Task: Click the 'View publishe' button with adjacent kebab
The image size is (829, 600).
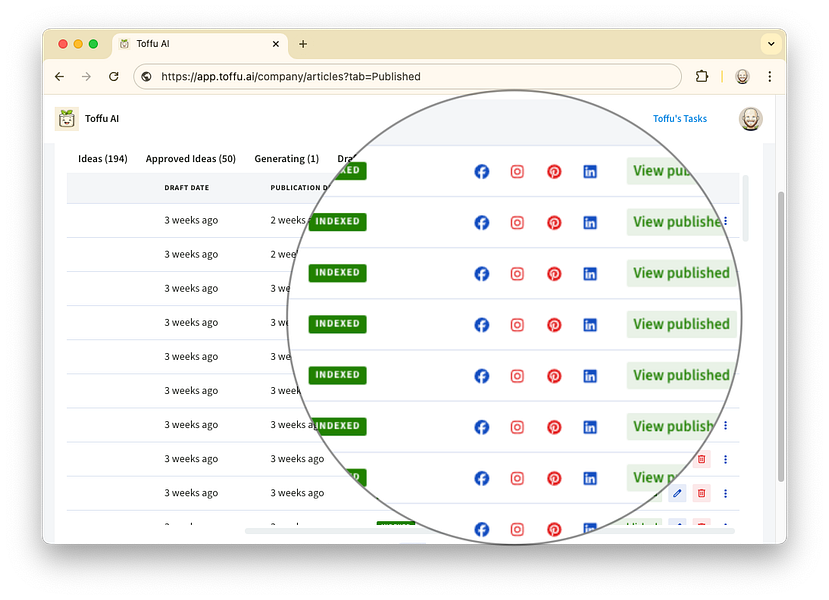Action: pyautogui.click(x=674, y=222)
